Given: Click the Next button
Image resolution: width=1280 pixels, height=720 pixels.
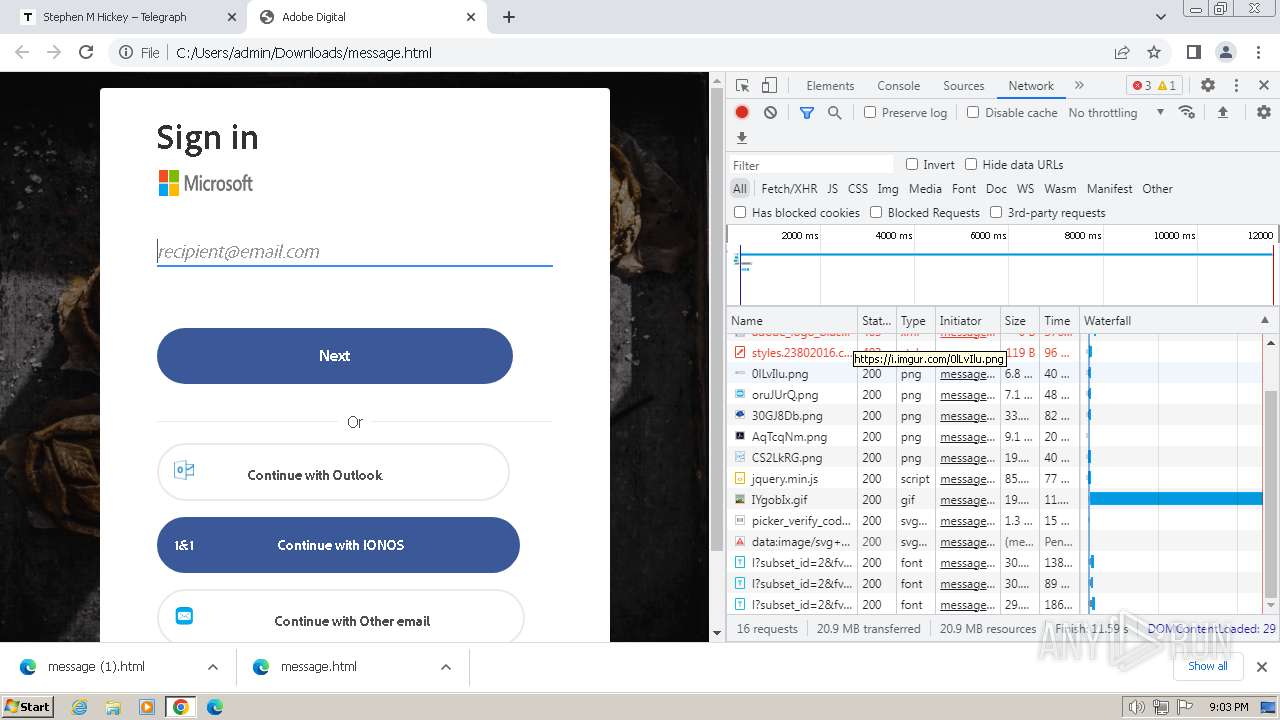Looking at the screenshot, I should coord(335,356).
